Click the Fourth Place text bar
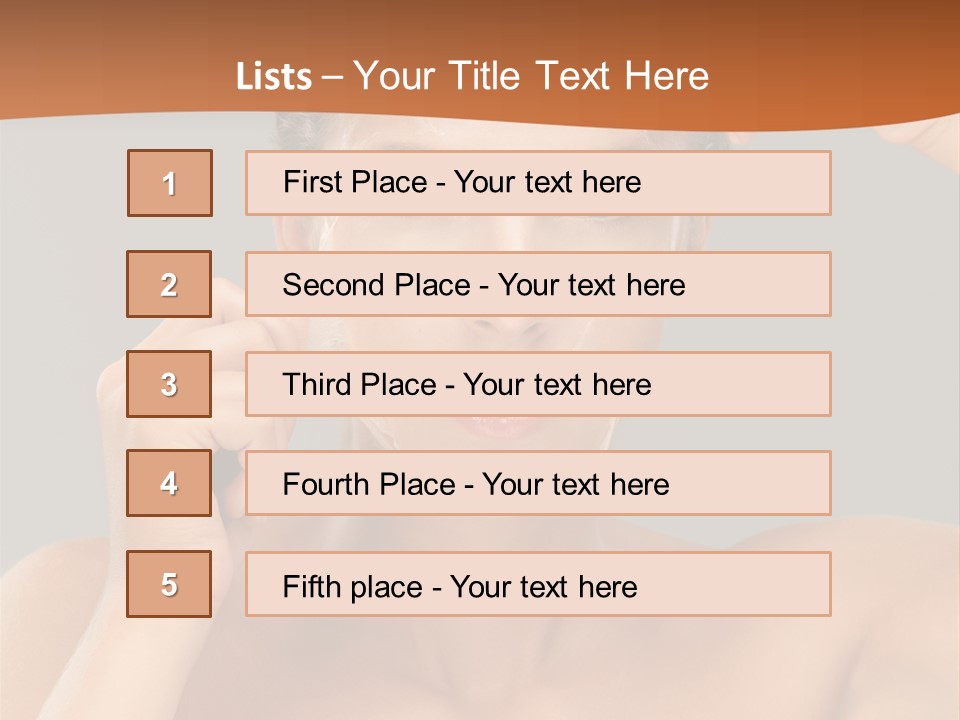This screenshot has width=960, height=720. point(538,483)
